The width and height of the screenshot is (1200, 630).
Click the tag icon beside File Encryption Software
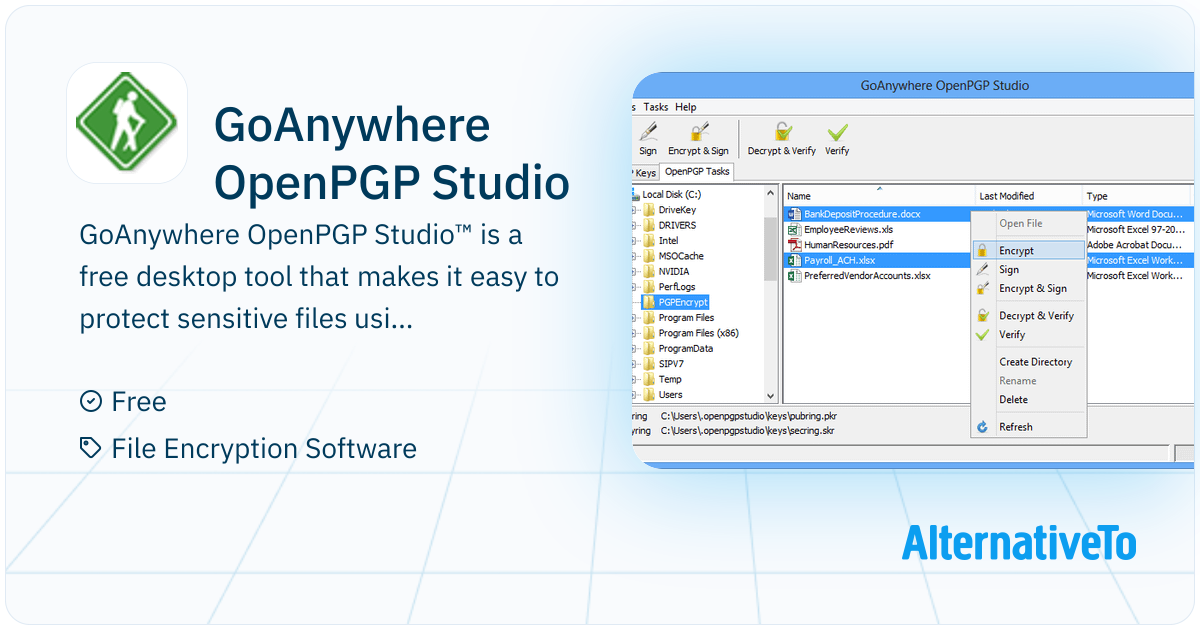(90, 448)
